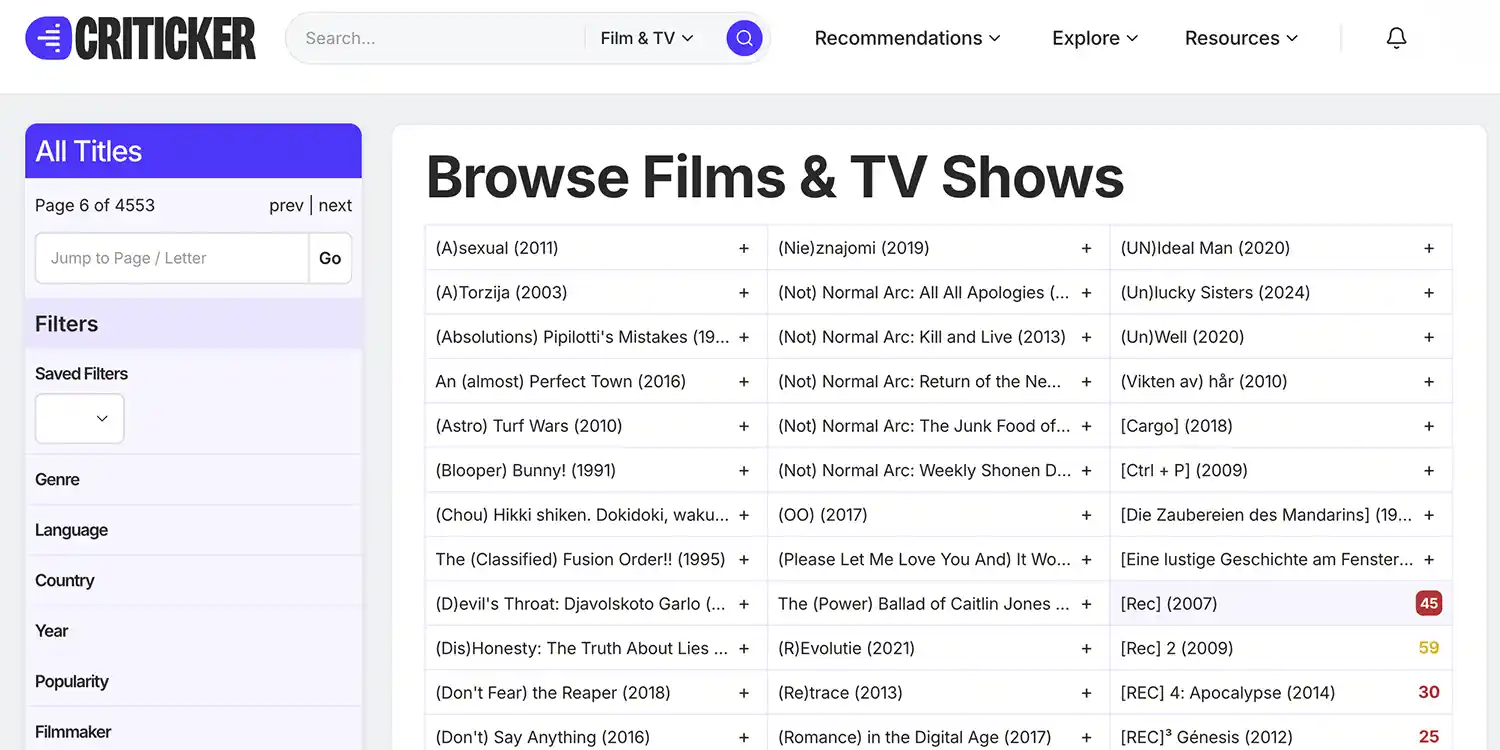Click plus for (UN)Ideal Man (2020)
Viewport: 1500px width, 750px height.
[1429, 248]
